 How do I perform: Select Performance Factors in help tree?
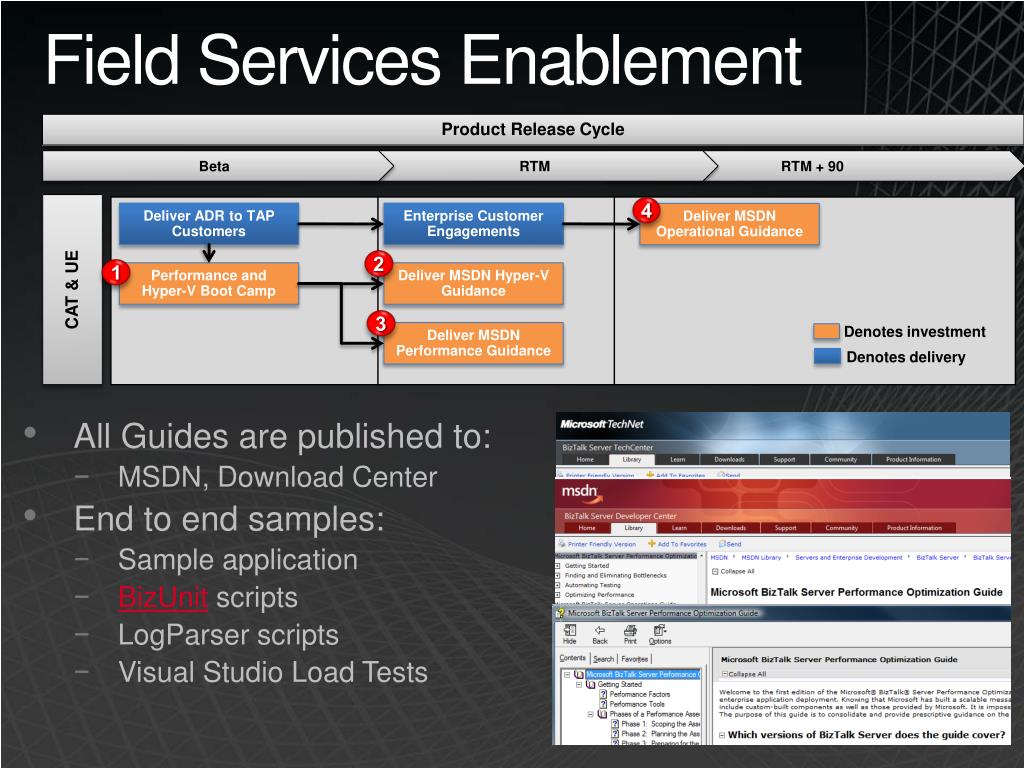click(x=639, y=694)
